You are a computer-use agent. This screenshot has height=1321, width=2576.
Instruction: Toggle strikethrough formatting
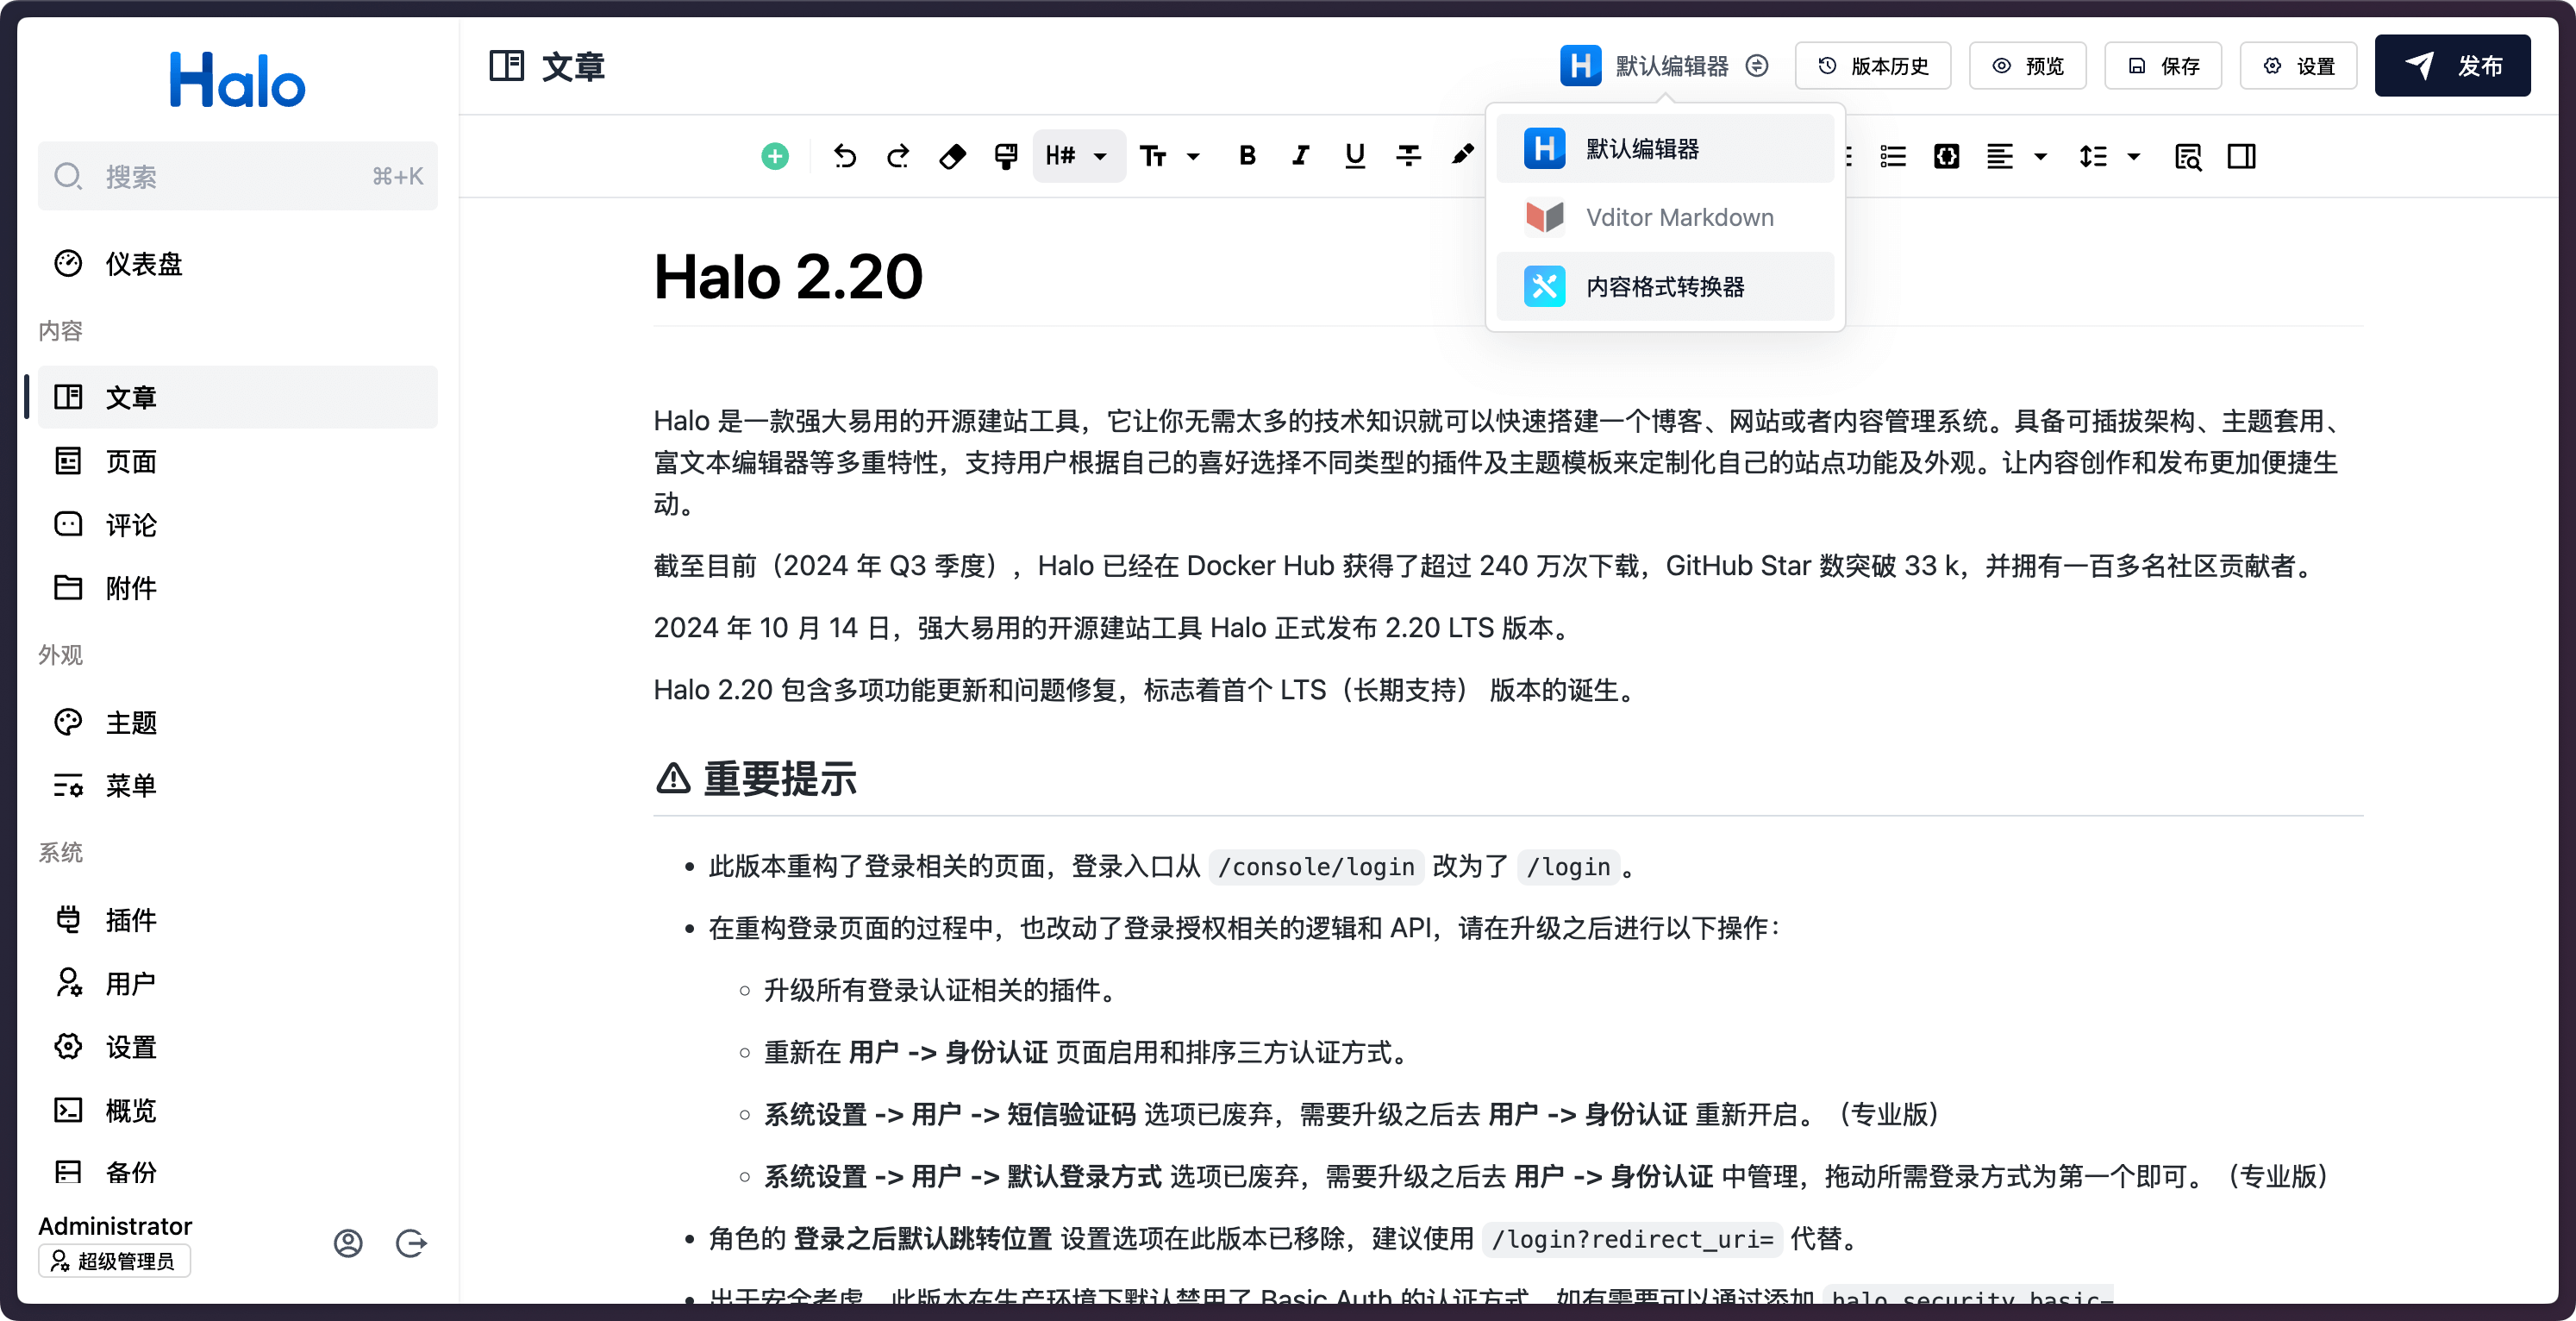[1408, 156]
